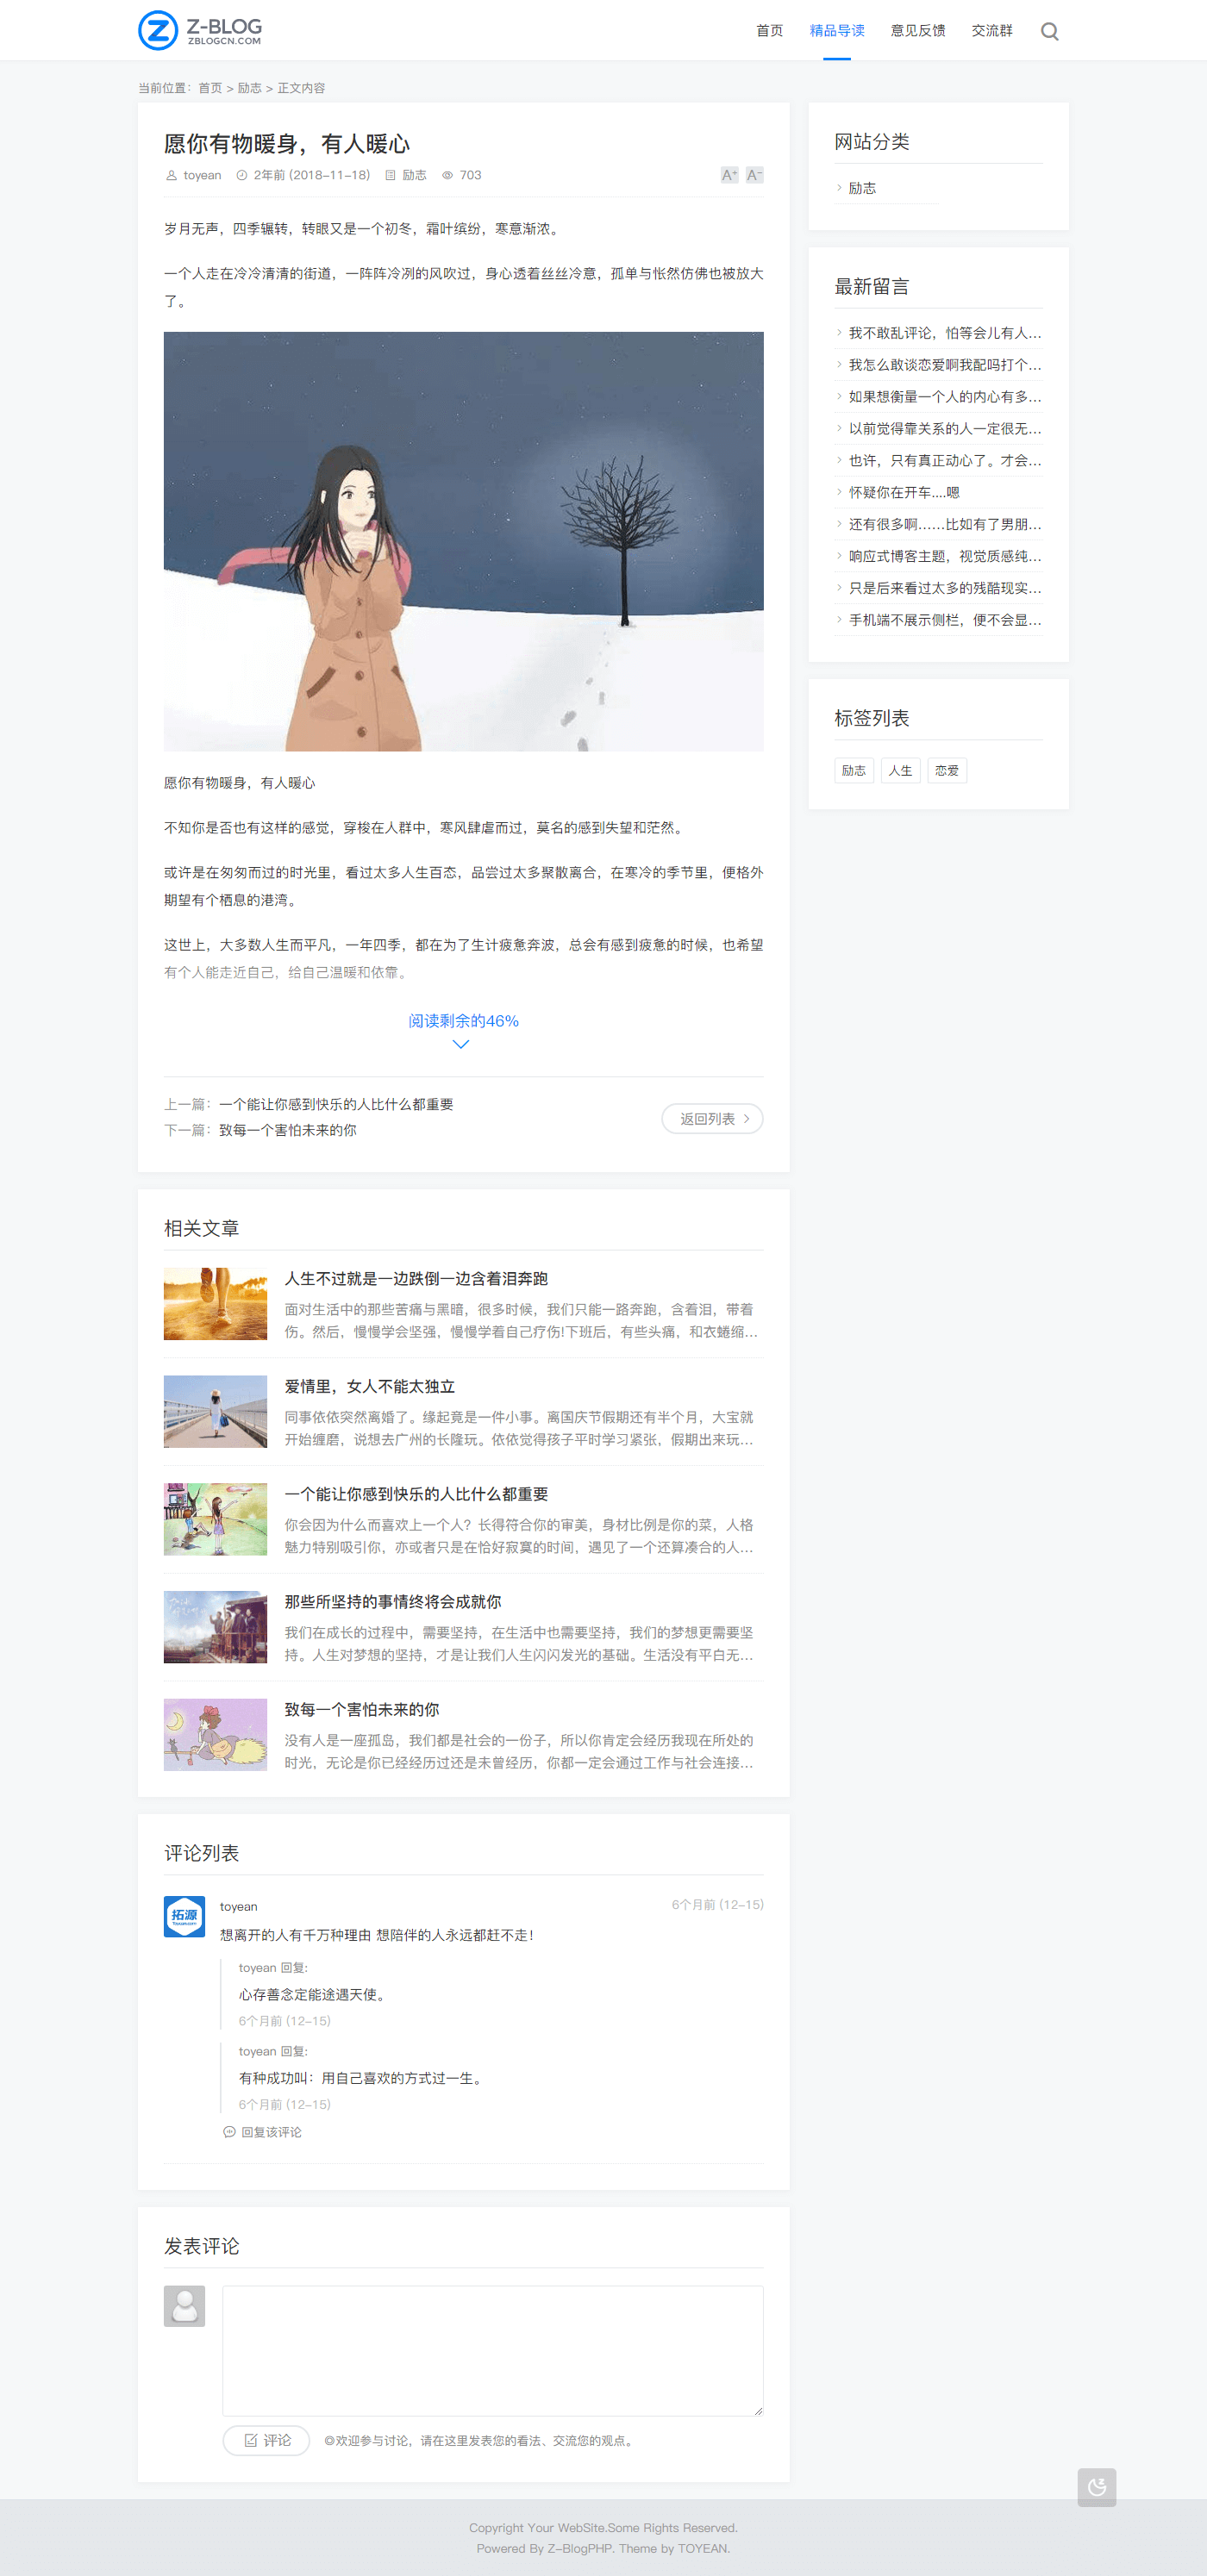The image size is (1207, 2576).
Task: Open related article 一个能让你感到快乐的人比什么都重要
Action: coord(416,1494)
